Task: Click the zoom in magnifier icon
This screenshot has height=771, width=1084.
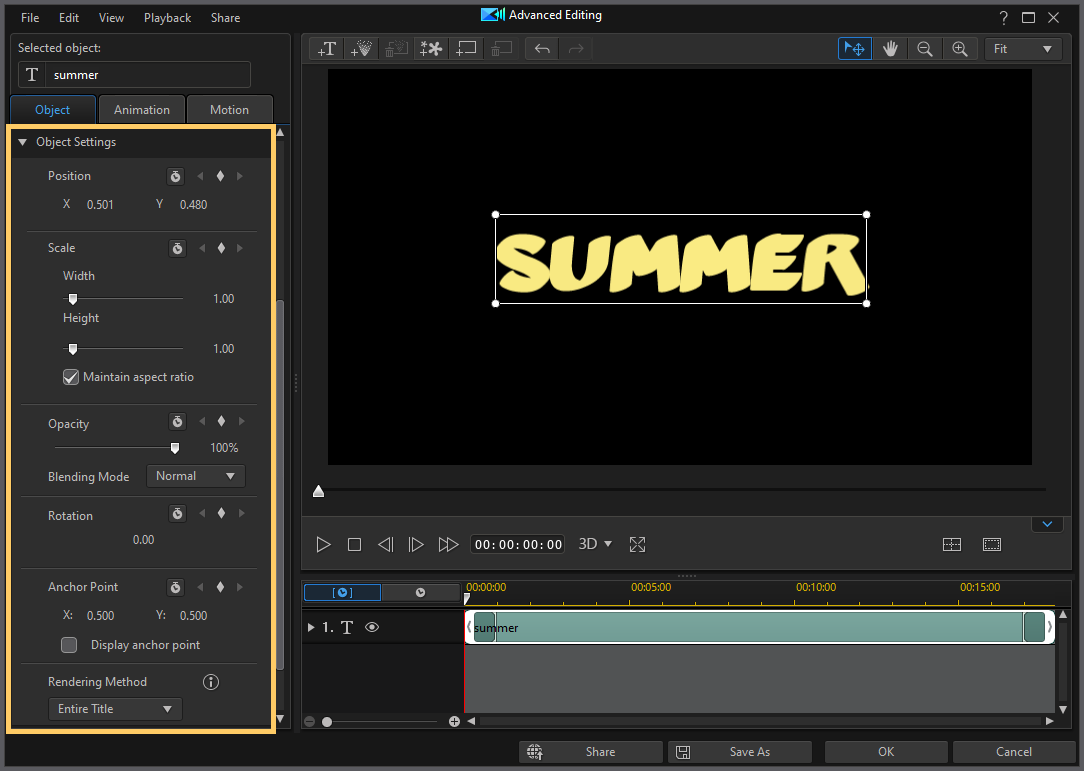Action: (961, 48)
